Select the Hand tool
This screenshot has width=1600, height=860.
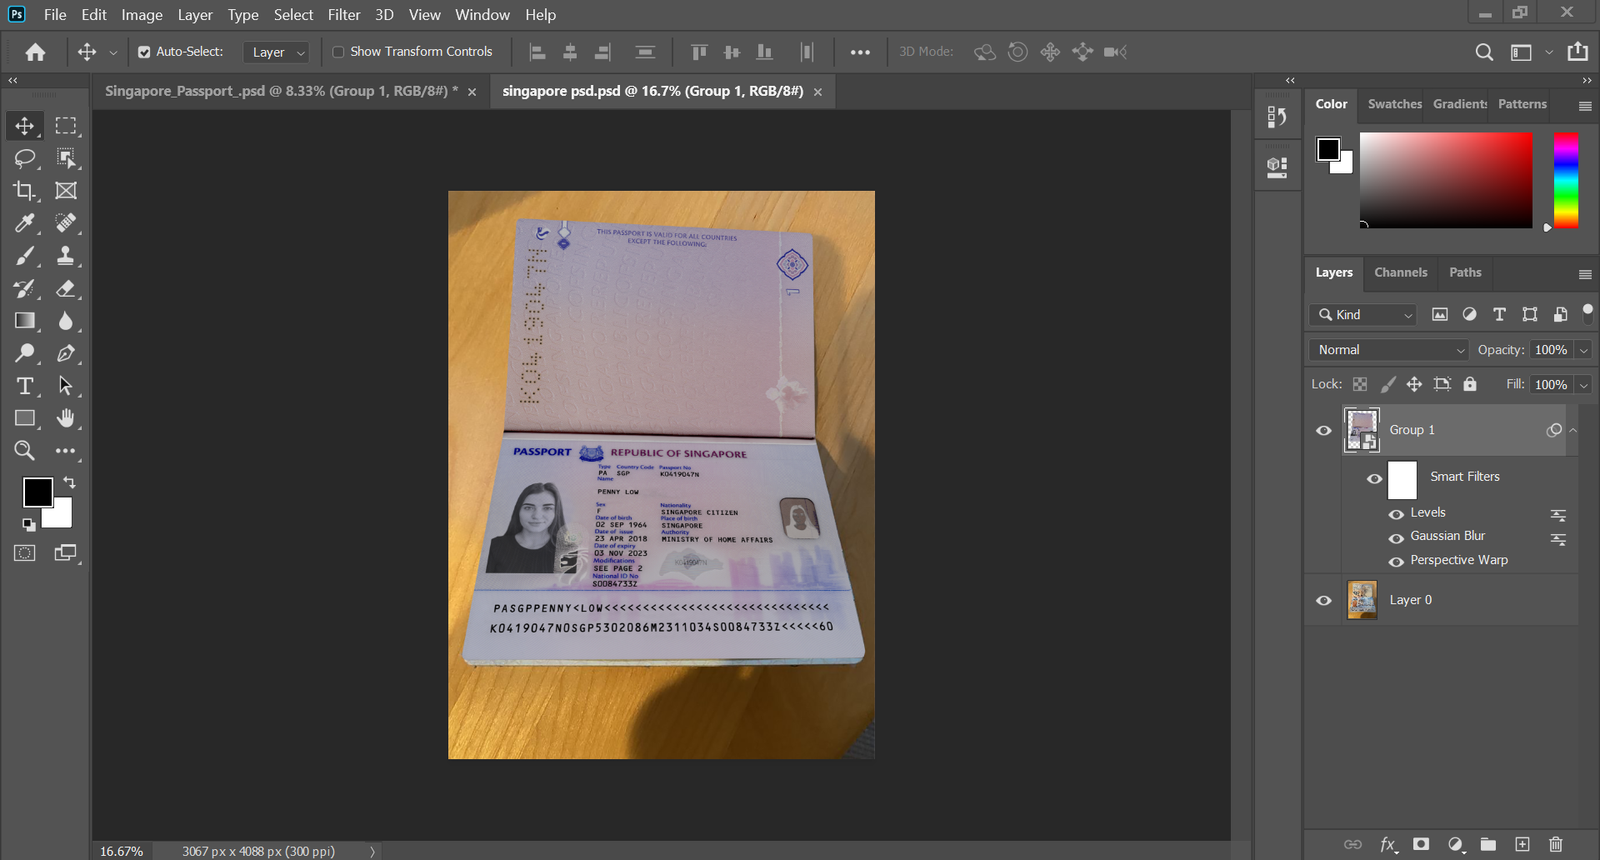tap(66, 418)
